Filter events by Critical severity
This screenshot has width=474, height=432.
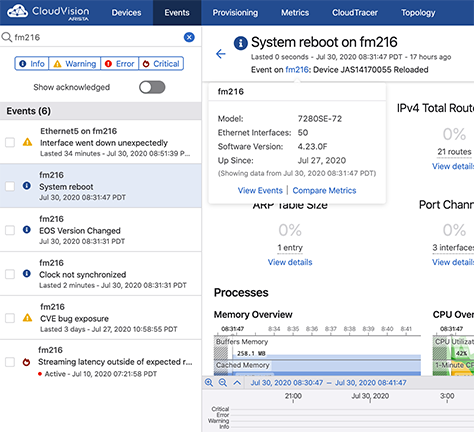click(x=161, y=63)
